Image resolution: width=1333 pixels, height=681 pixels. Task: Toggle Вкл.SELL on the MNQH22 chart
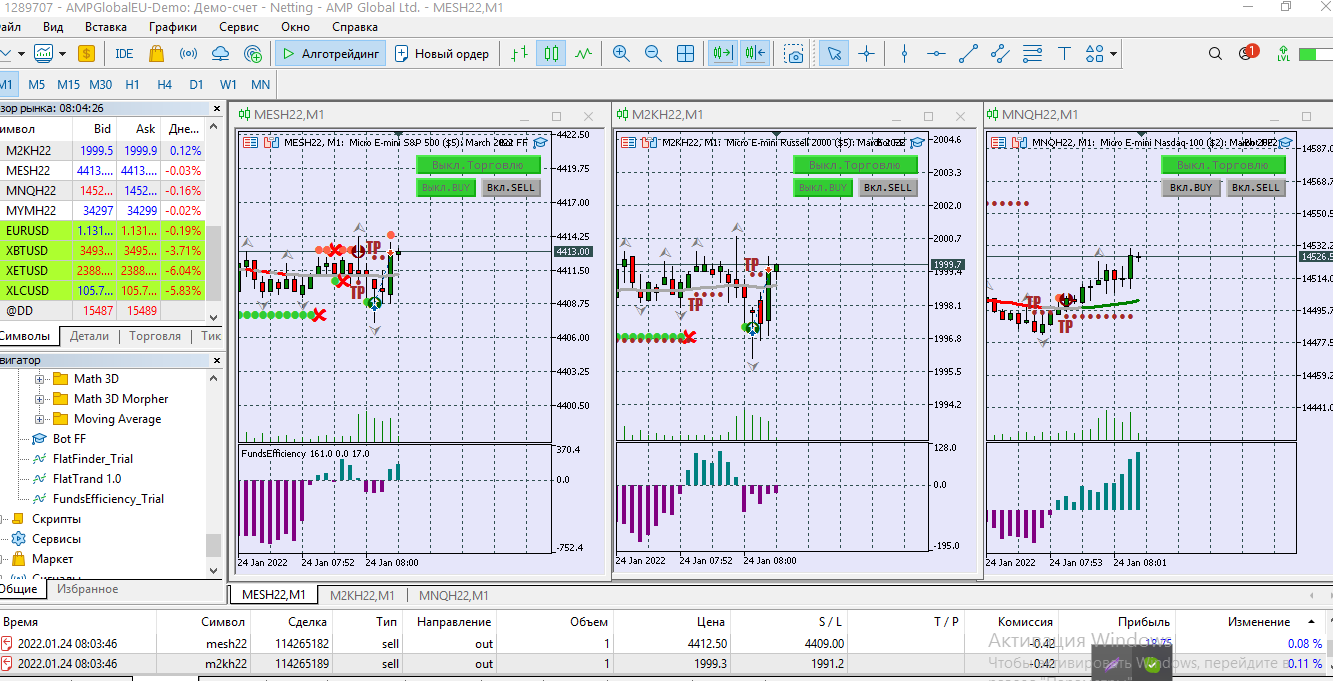(x=1255, y=188)
